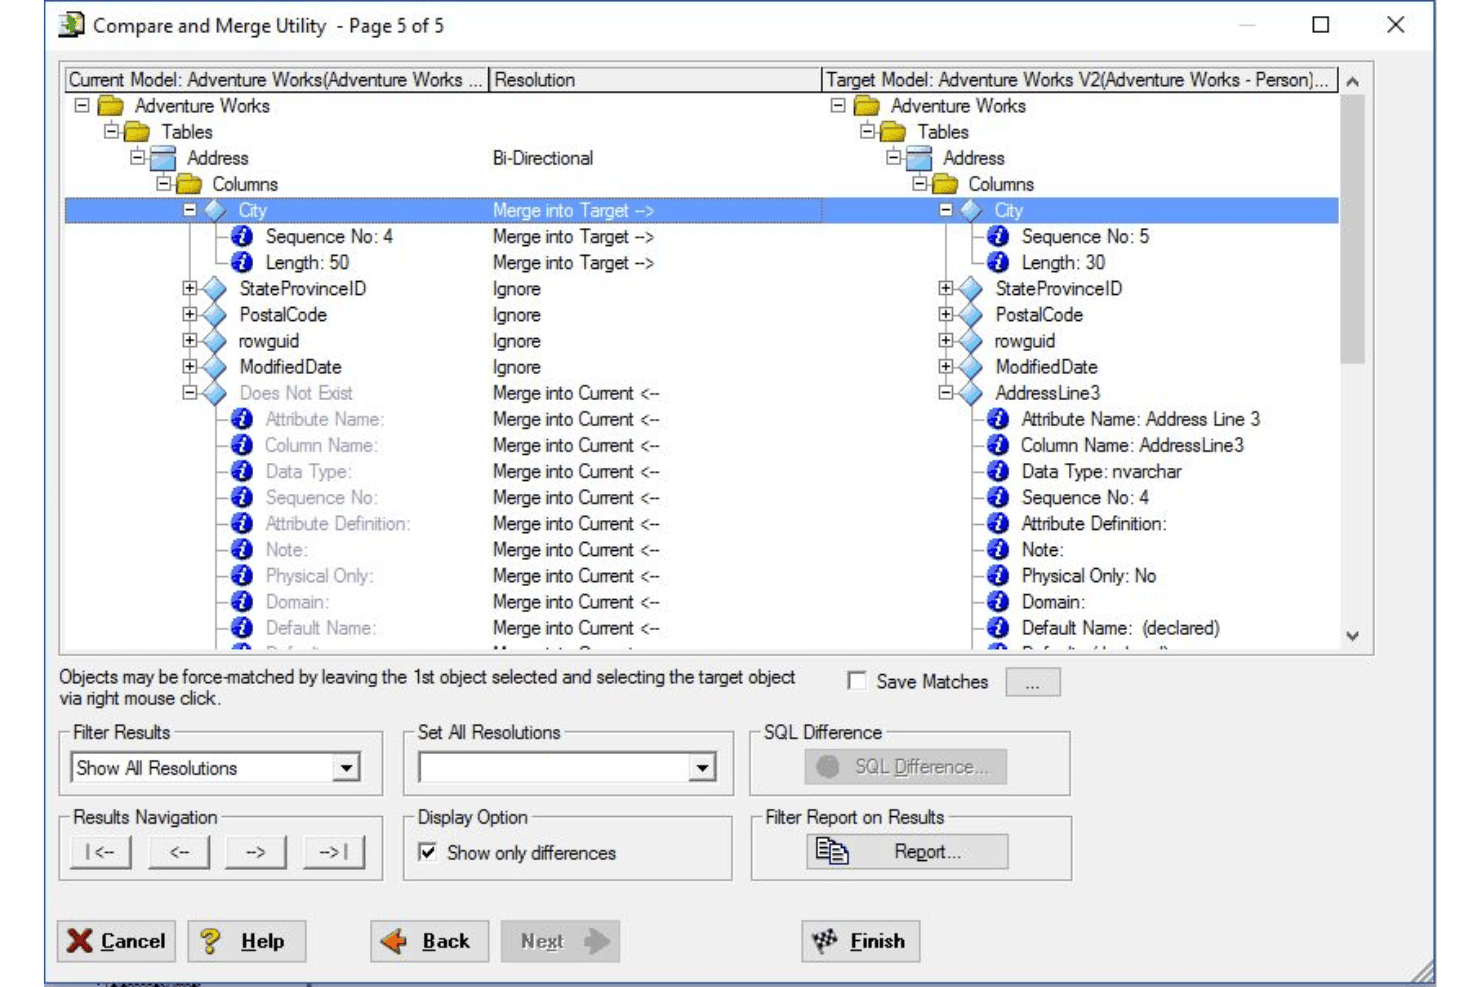Click info icon beside Default Name: (declared)
The image size is (1480, 987).
(998, 627)
